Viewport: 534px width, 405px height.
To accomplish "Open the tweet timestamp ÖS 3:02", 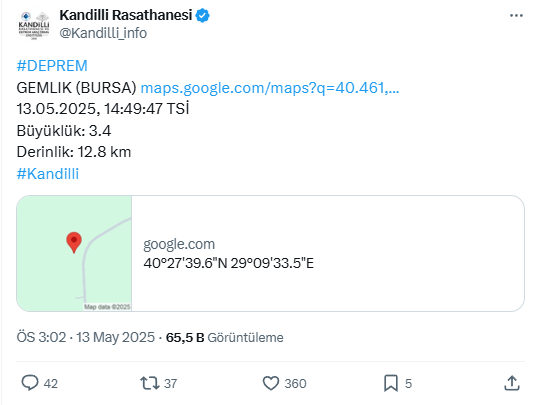I will [x=42, y=337].
